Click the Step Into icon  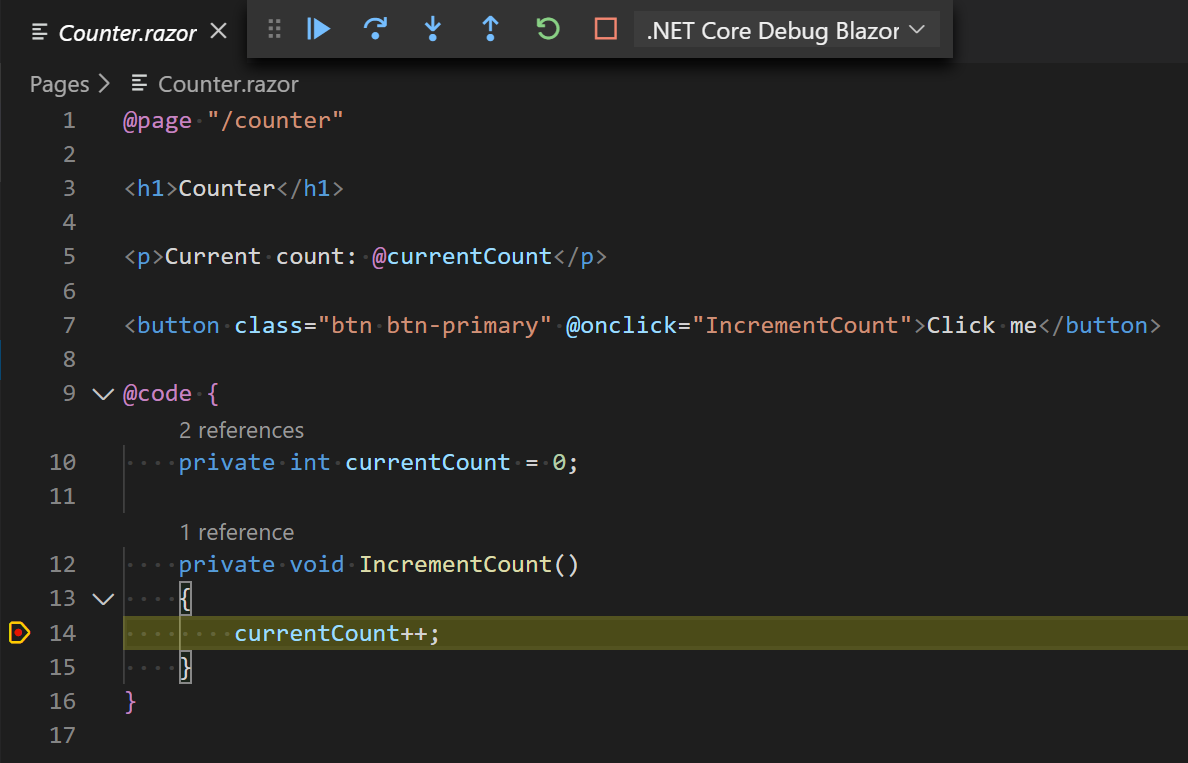coord(432,29)
